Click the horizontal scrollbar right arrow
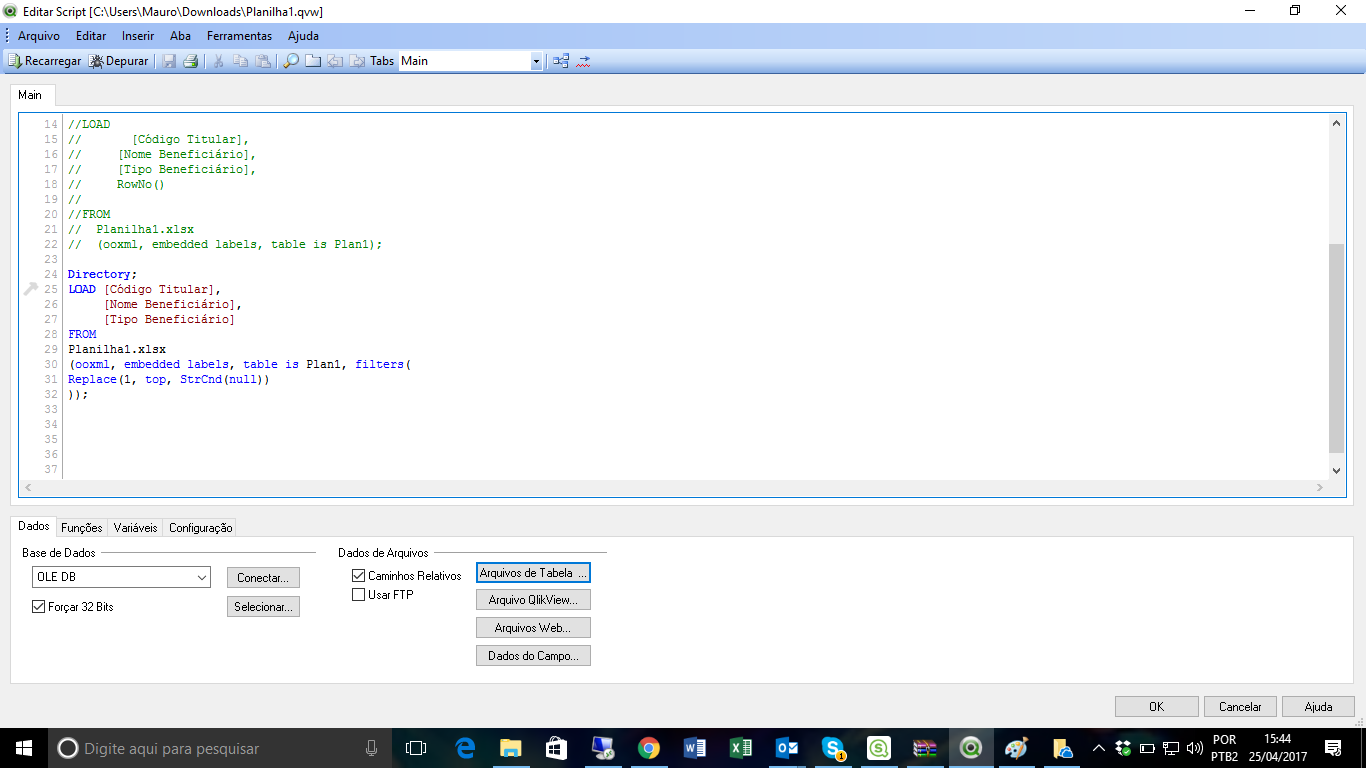1366x768 pixels. click(x=1319, y=487)
